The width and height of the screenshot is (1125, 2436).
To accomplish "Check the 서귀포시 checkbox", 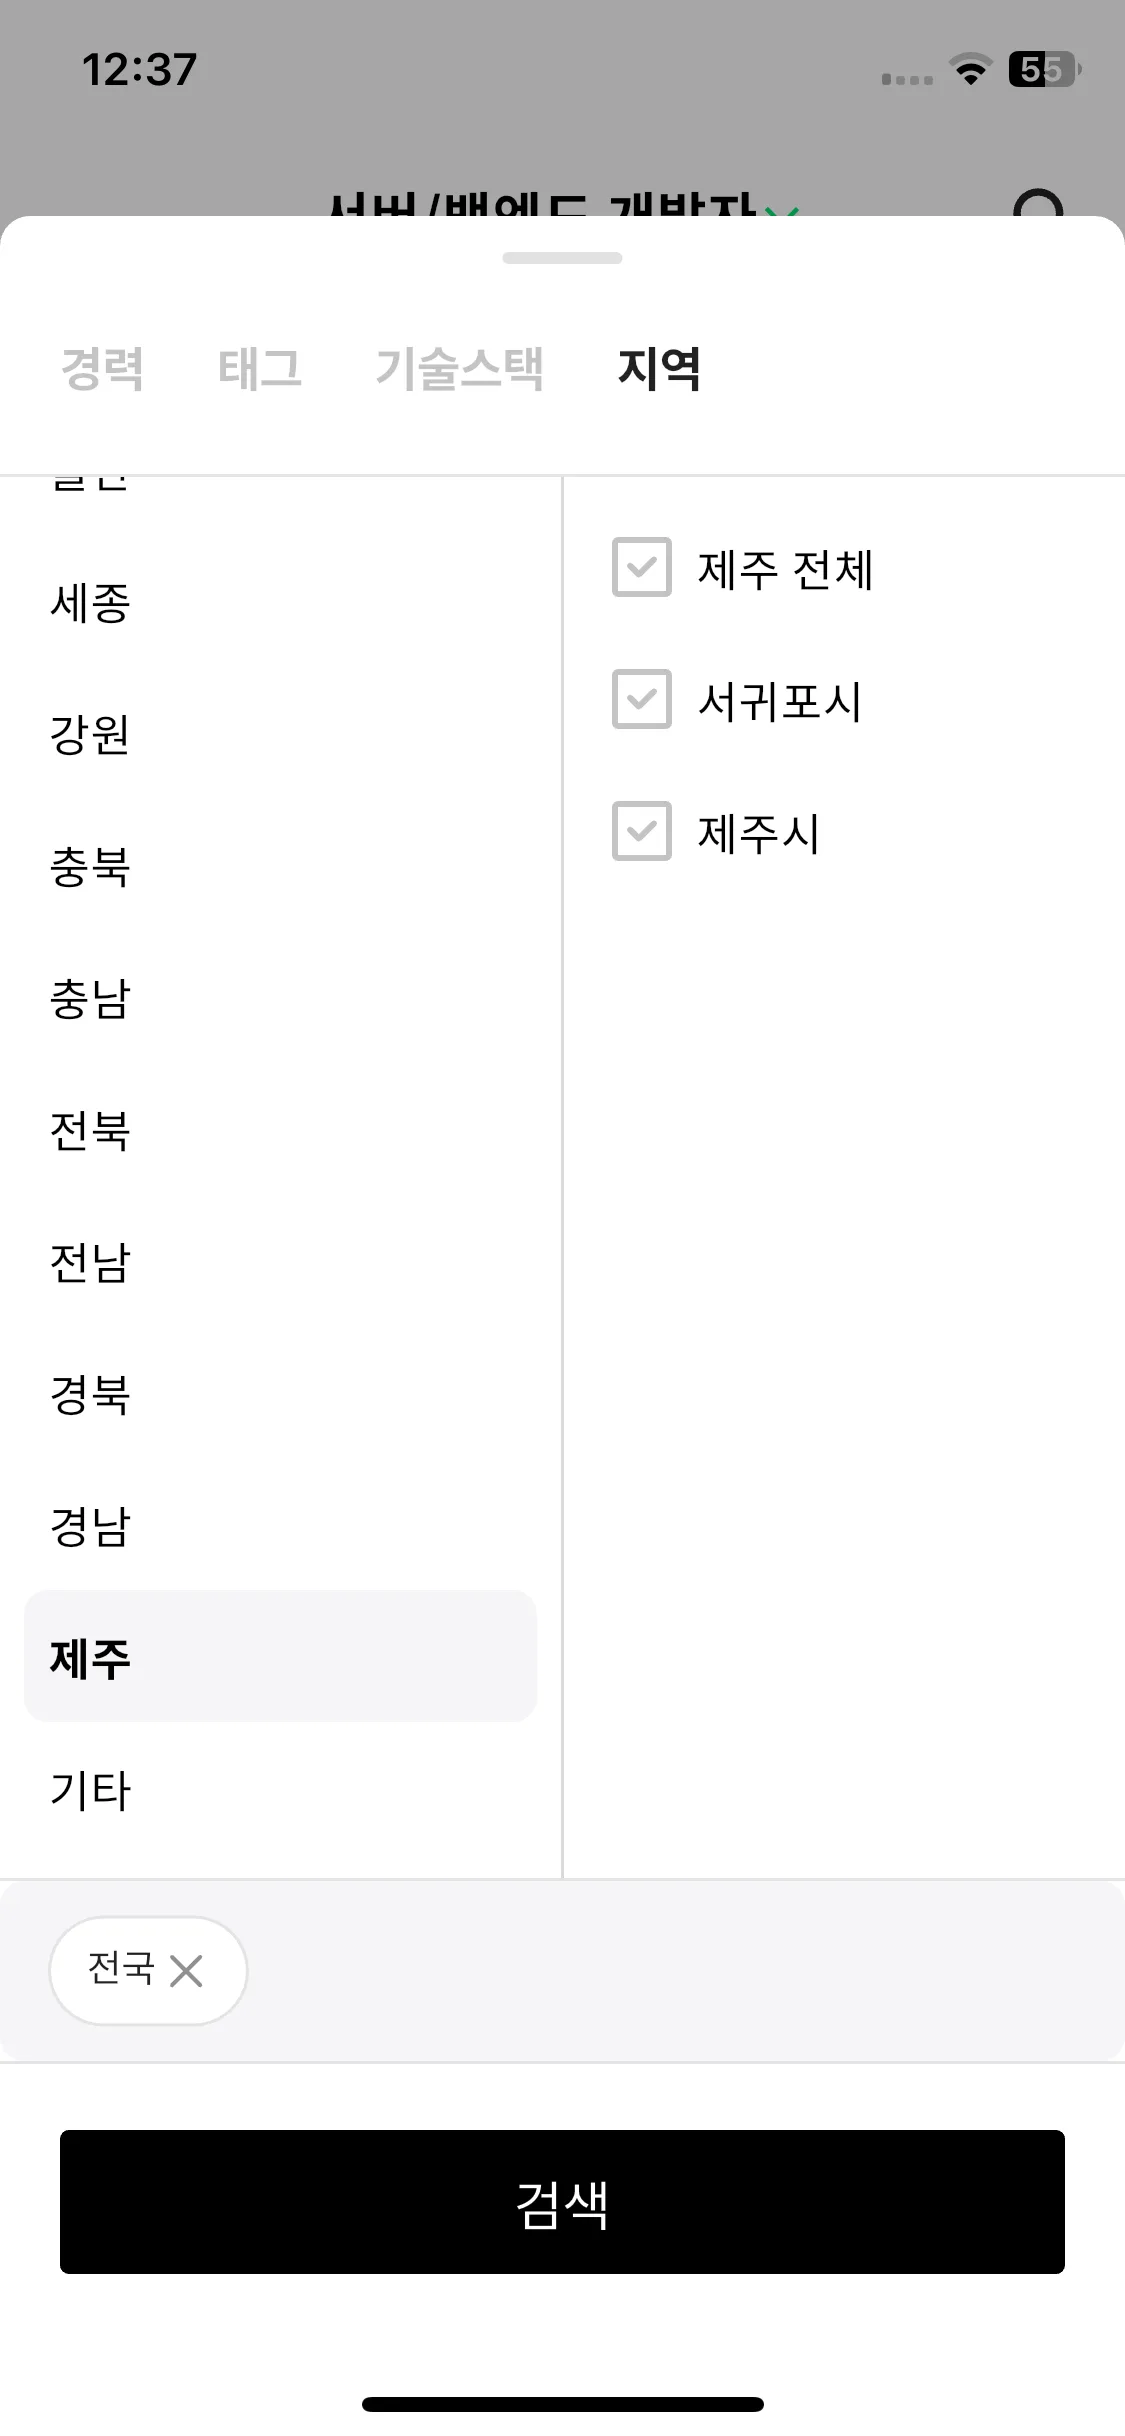I will click(x=642, y=699).
